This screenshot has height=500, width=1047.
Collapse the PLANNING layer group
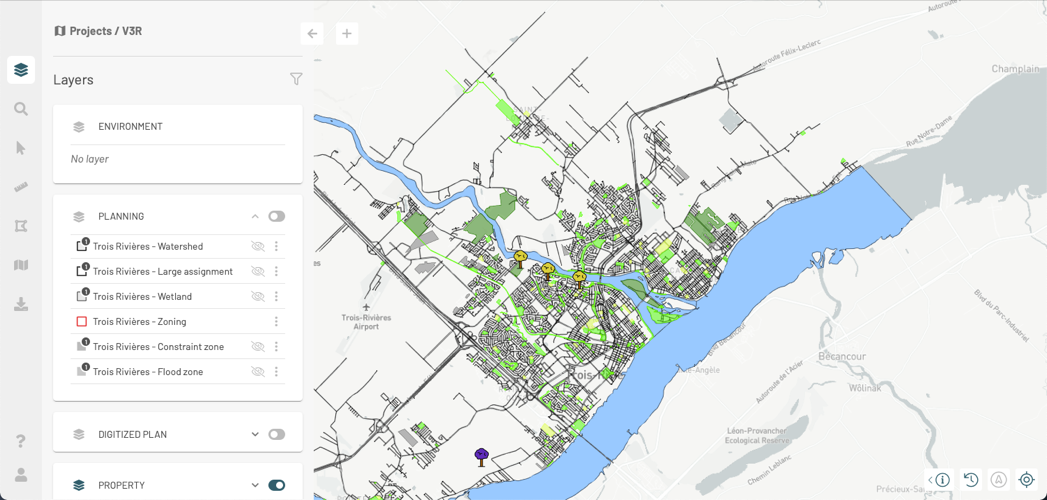tap(254, 216)
